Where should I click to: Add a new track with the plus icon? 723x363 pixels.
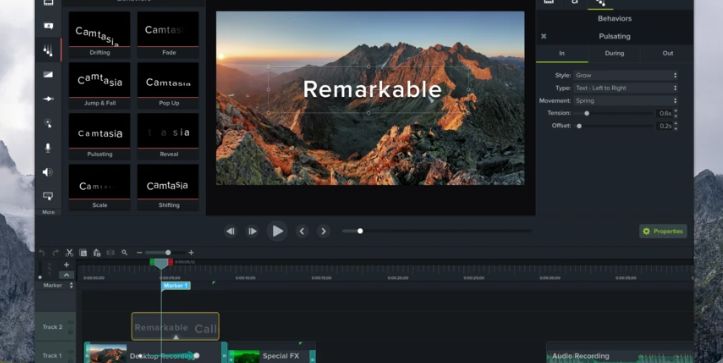66,265
